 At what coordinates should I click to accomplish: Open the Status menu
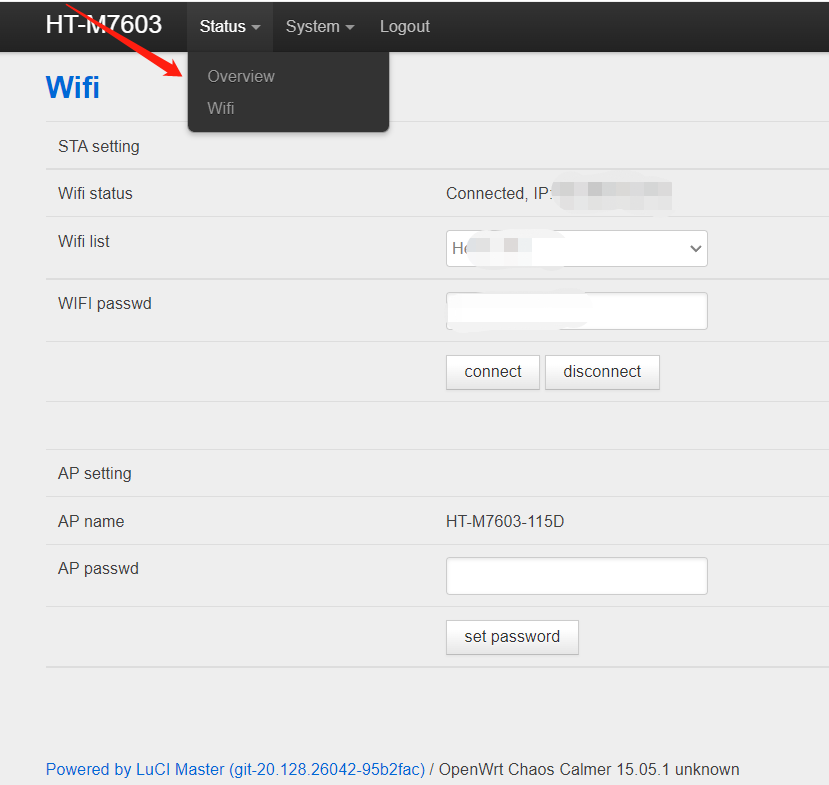pyautogui.click(x=229, y=27)
